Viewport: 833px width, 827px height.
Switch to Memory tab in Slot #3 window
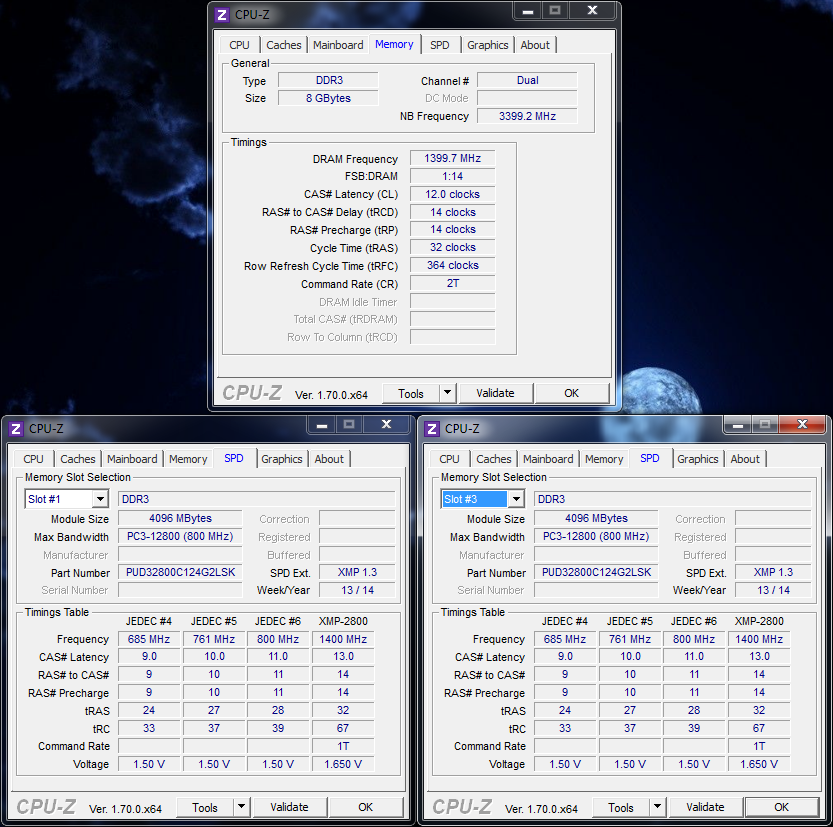[604, 459]
